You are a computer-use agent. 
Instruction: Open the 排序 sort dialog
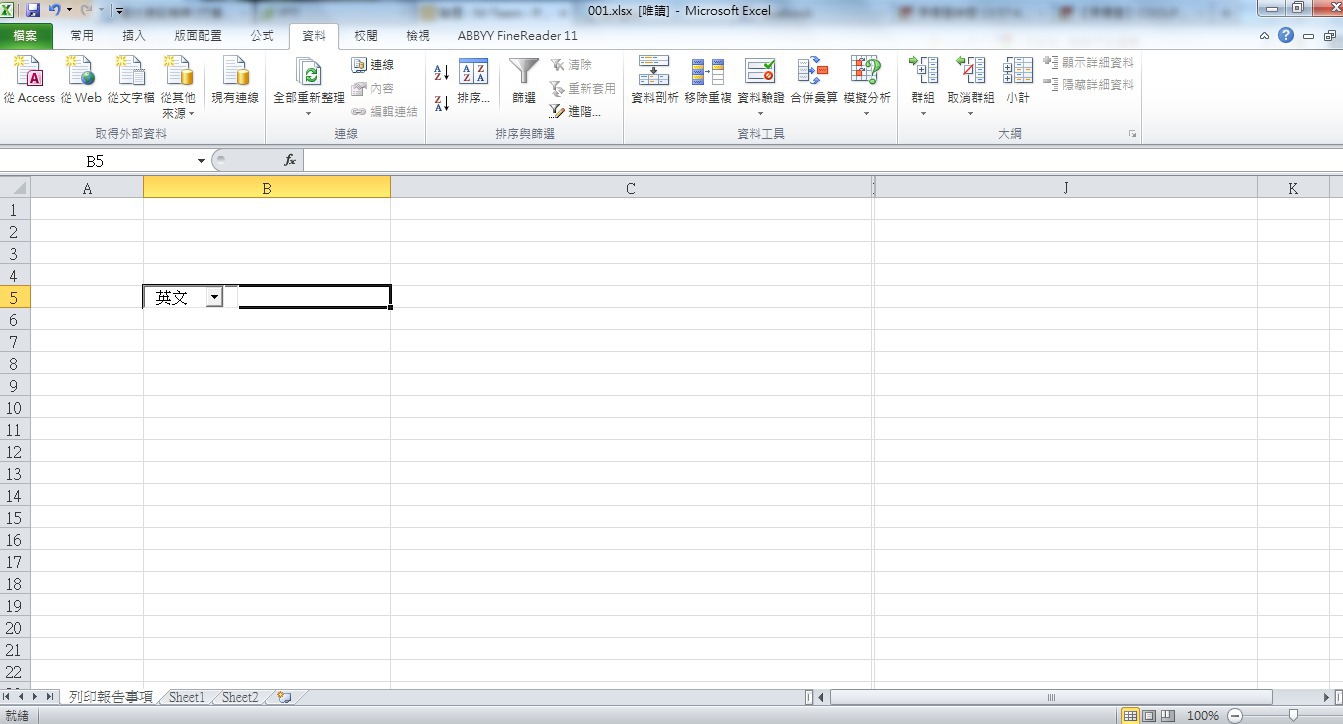point(473,80)
